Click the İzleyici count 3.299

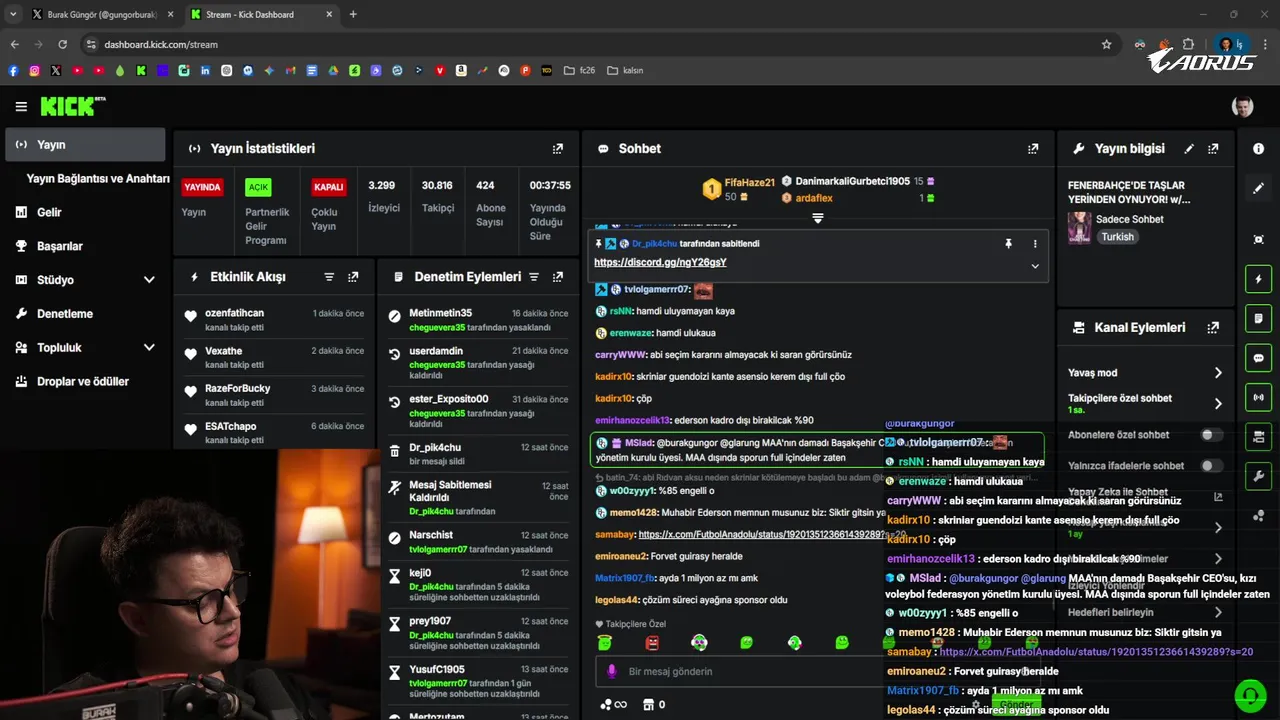coord(382,186)
